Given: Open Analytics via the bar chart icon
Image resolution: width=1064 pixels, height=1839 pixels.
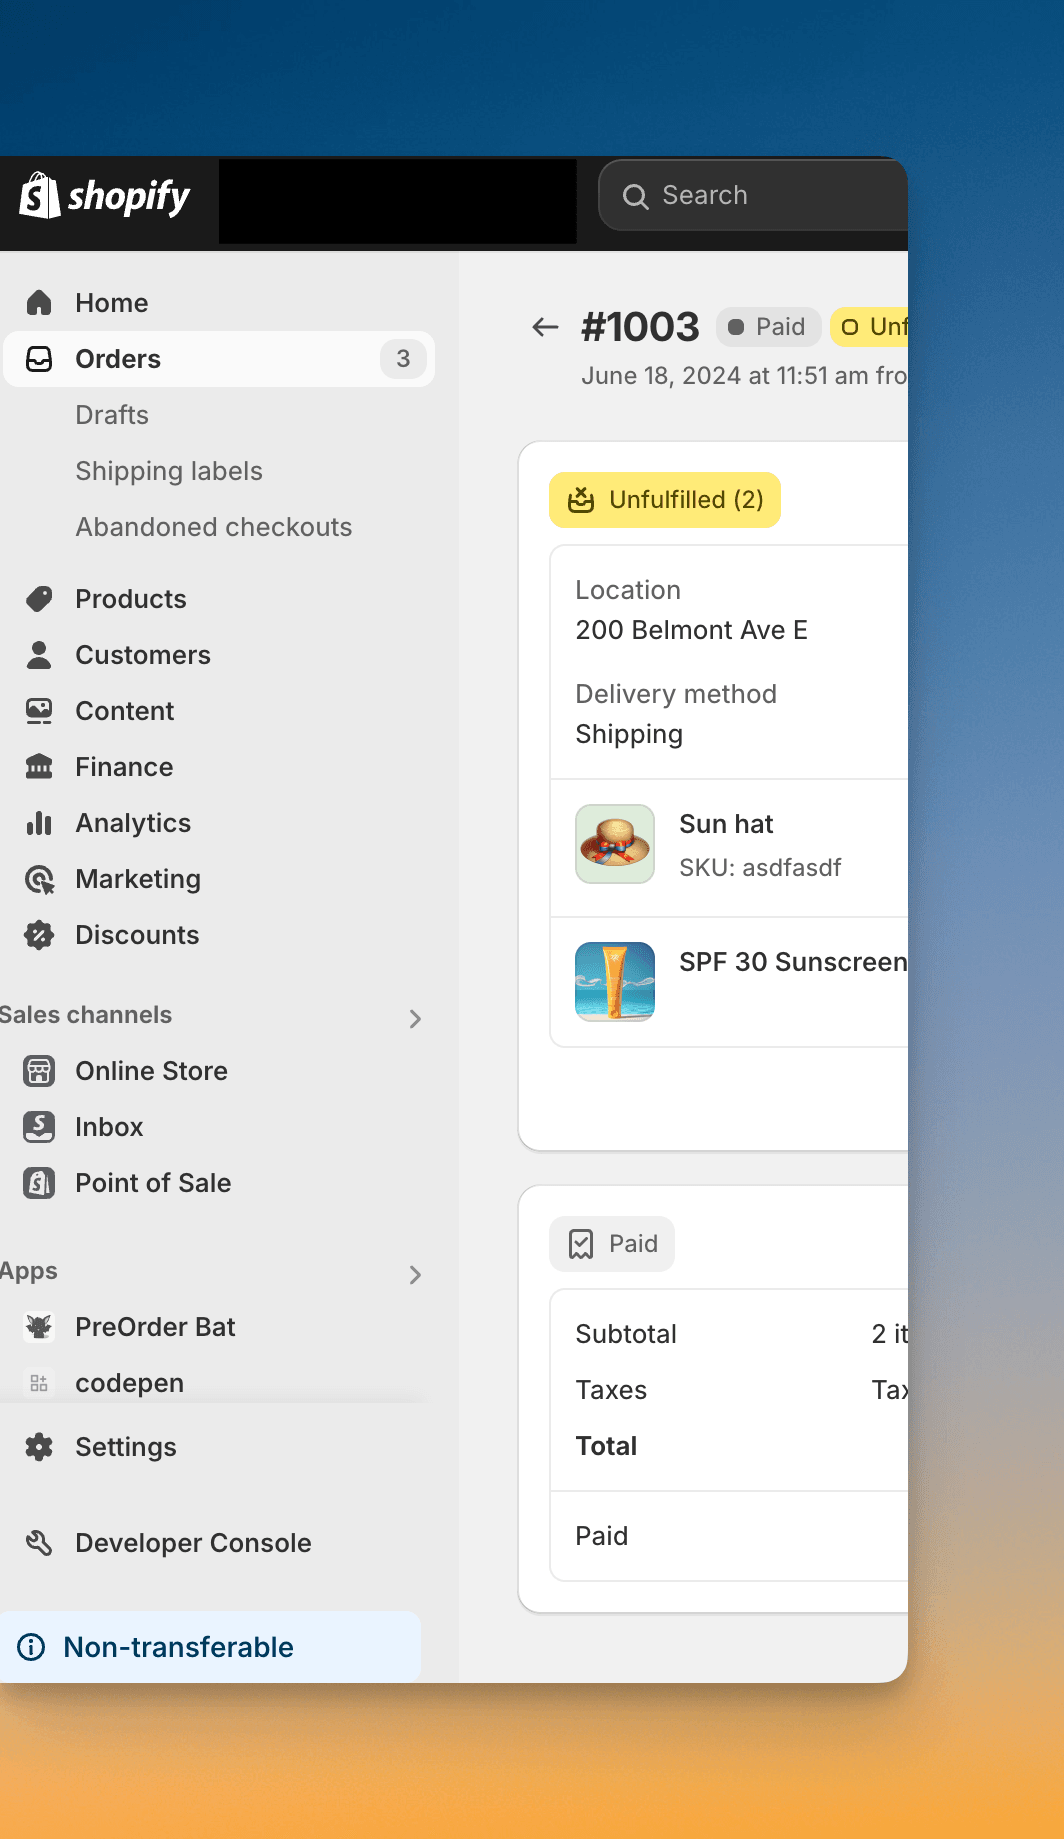Looking at the screenshot, I should (x=39, y=823).
